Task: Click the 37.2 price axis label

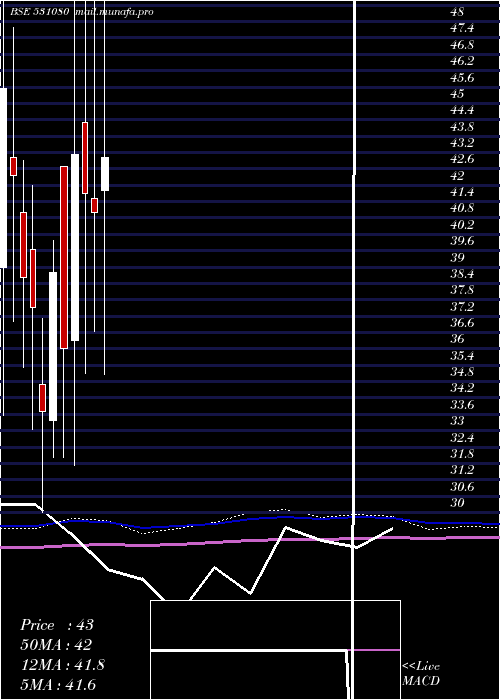Action: (x=462, y=307)
